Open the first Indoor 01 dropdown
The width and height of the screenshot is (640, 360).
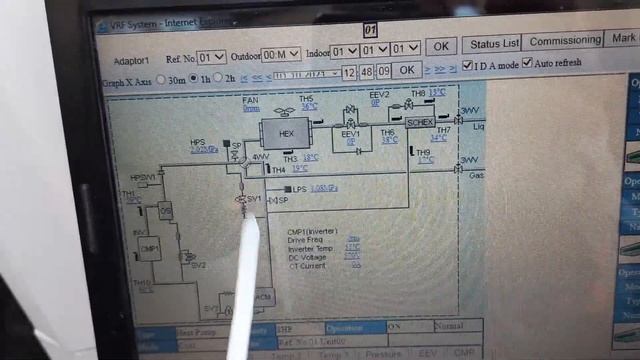(344, 52)
